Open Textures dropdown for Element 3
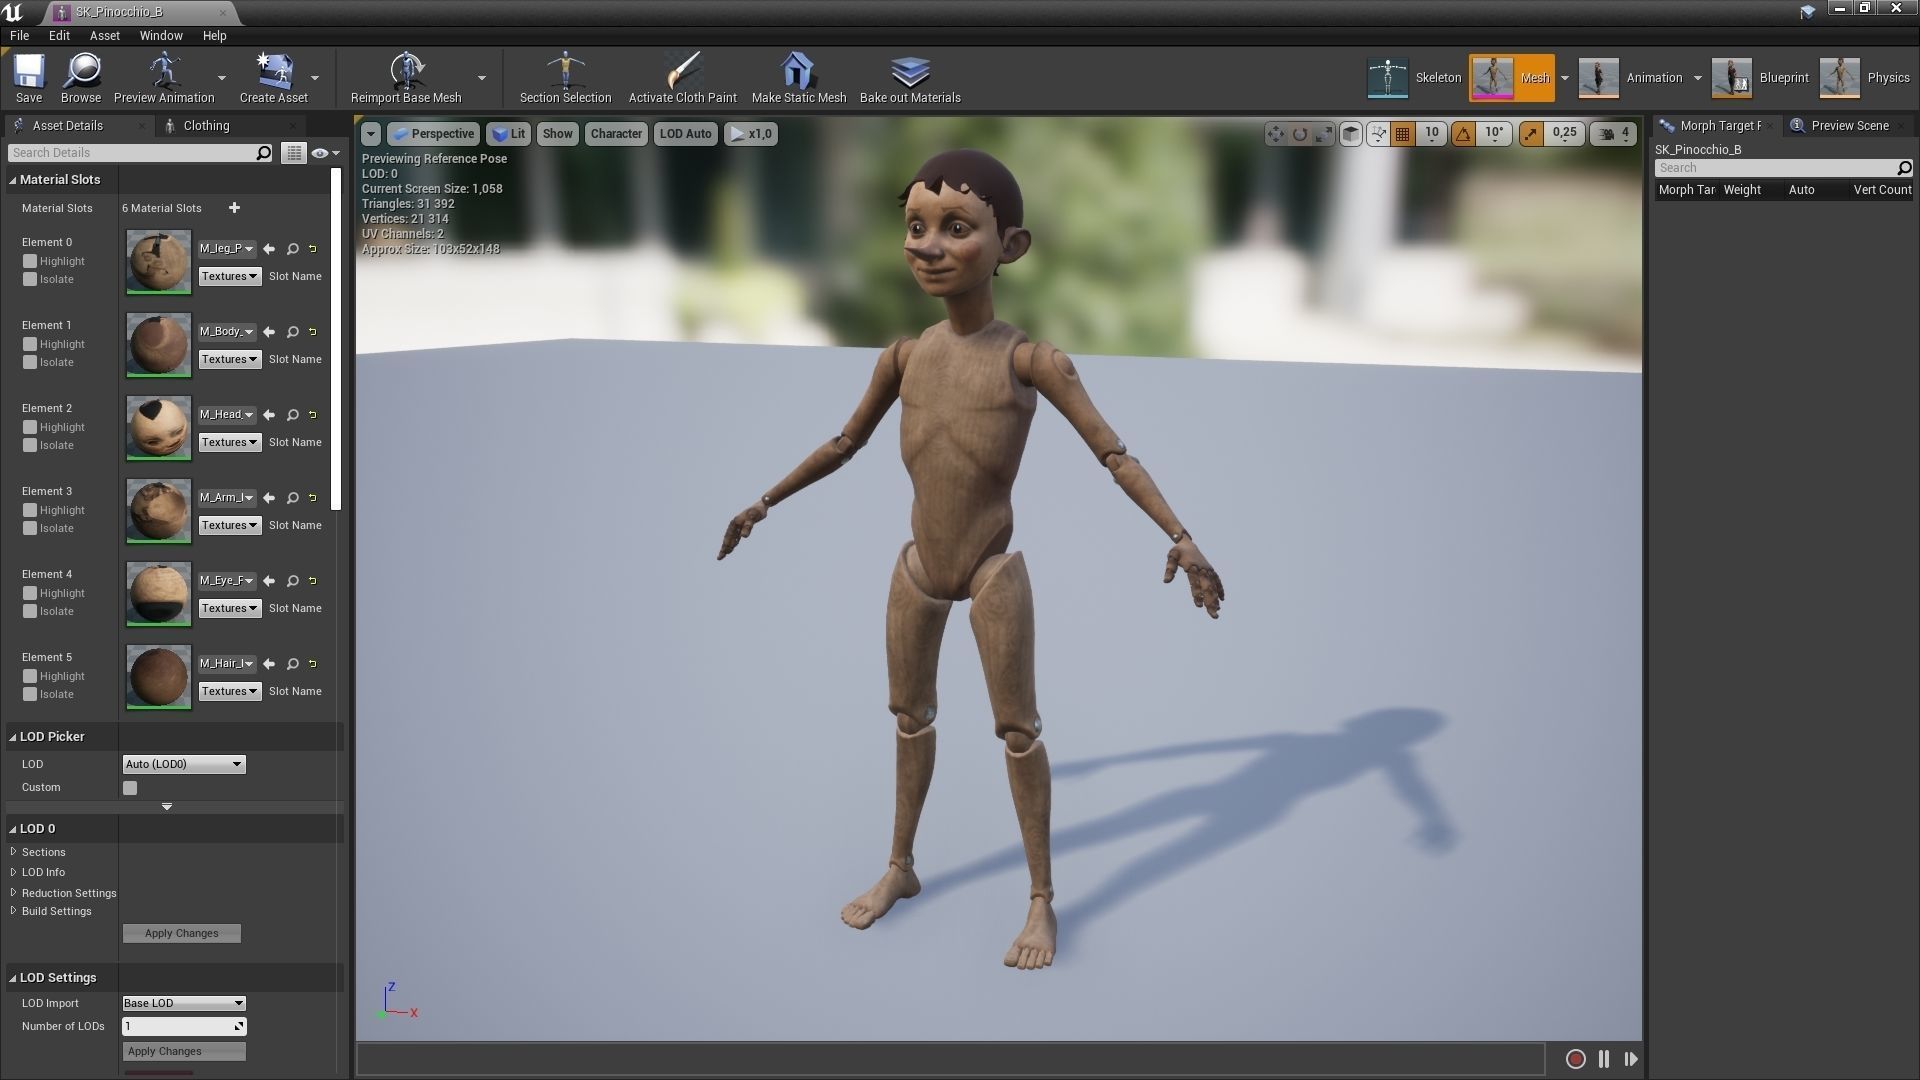The height and width of the screenshot is (1080, 1920). [x=229, y=525]
